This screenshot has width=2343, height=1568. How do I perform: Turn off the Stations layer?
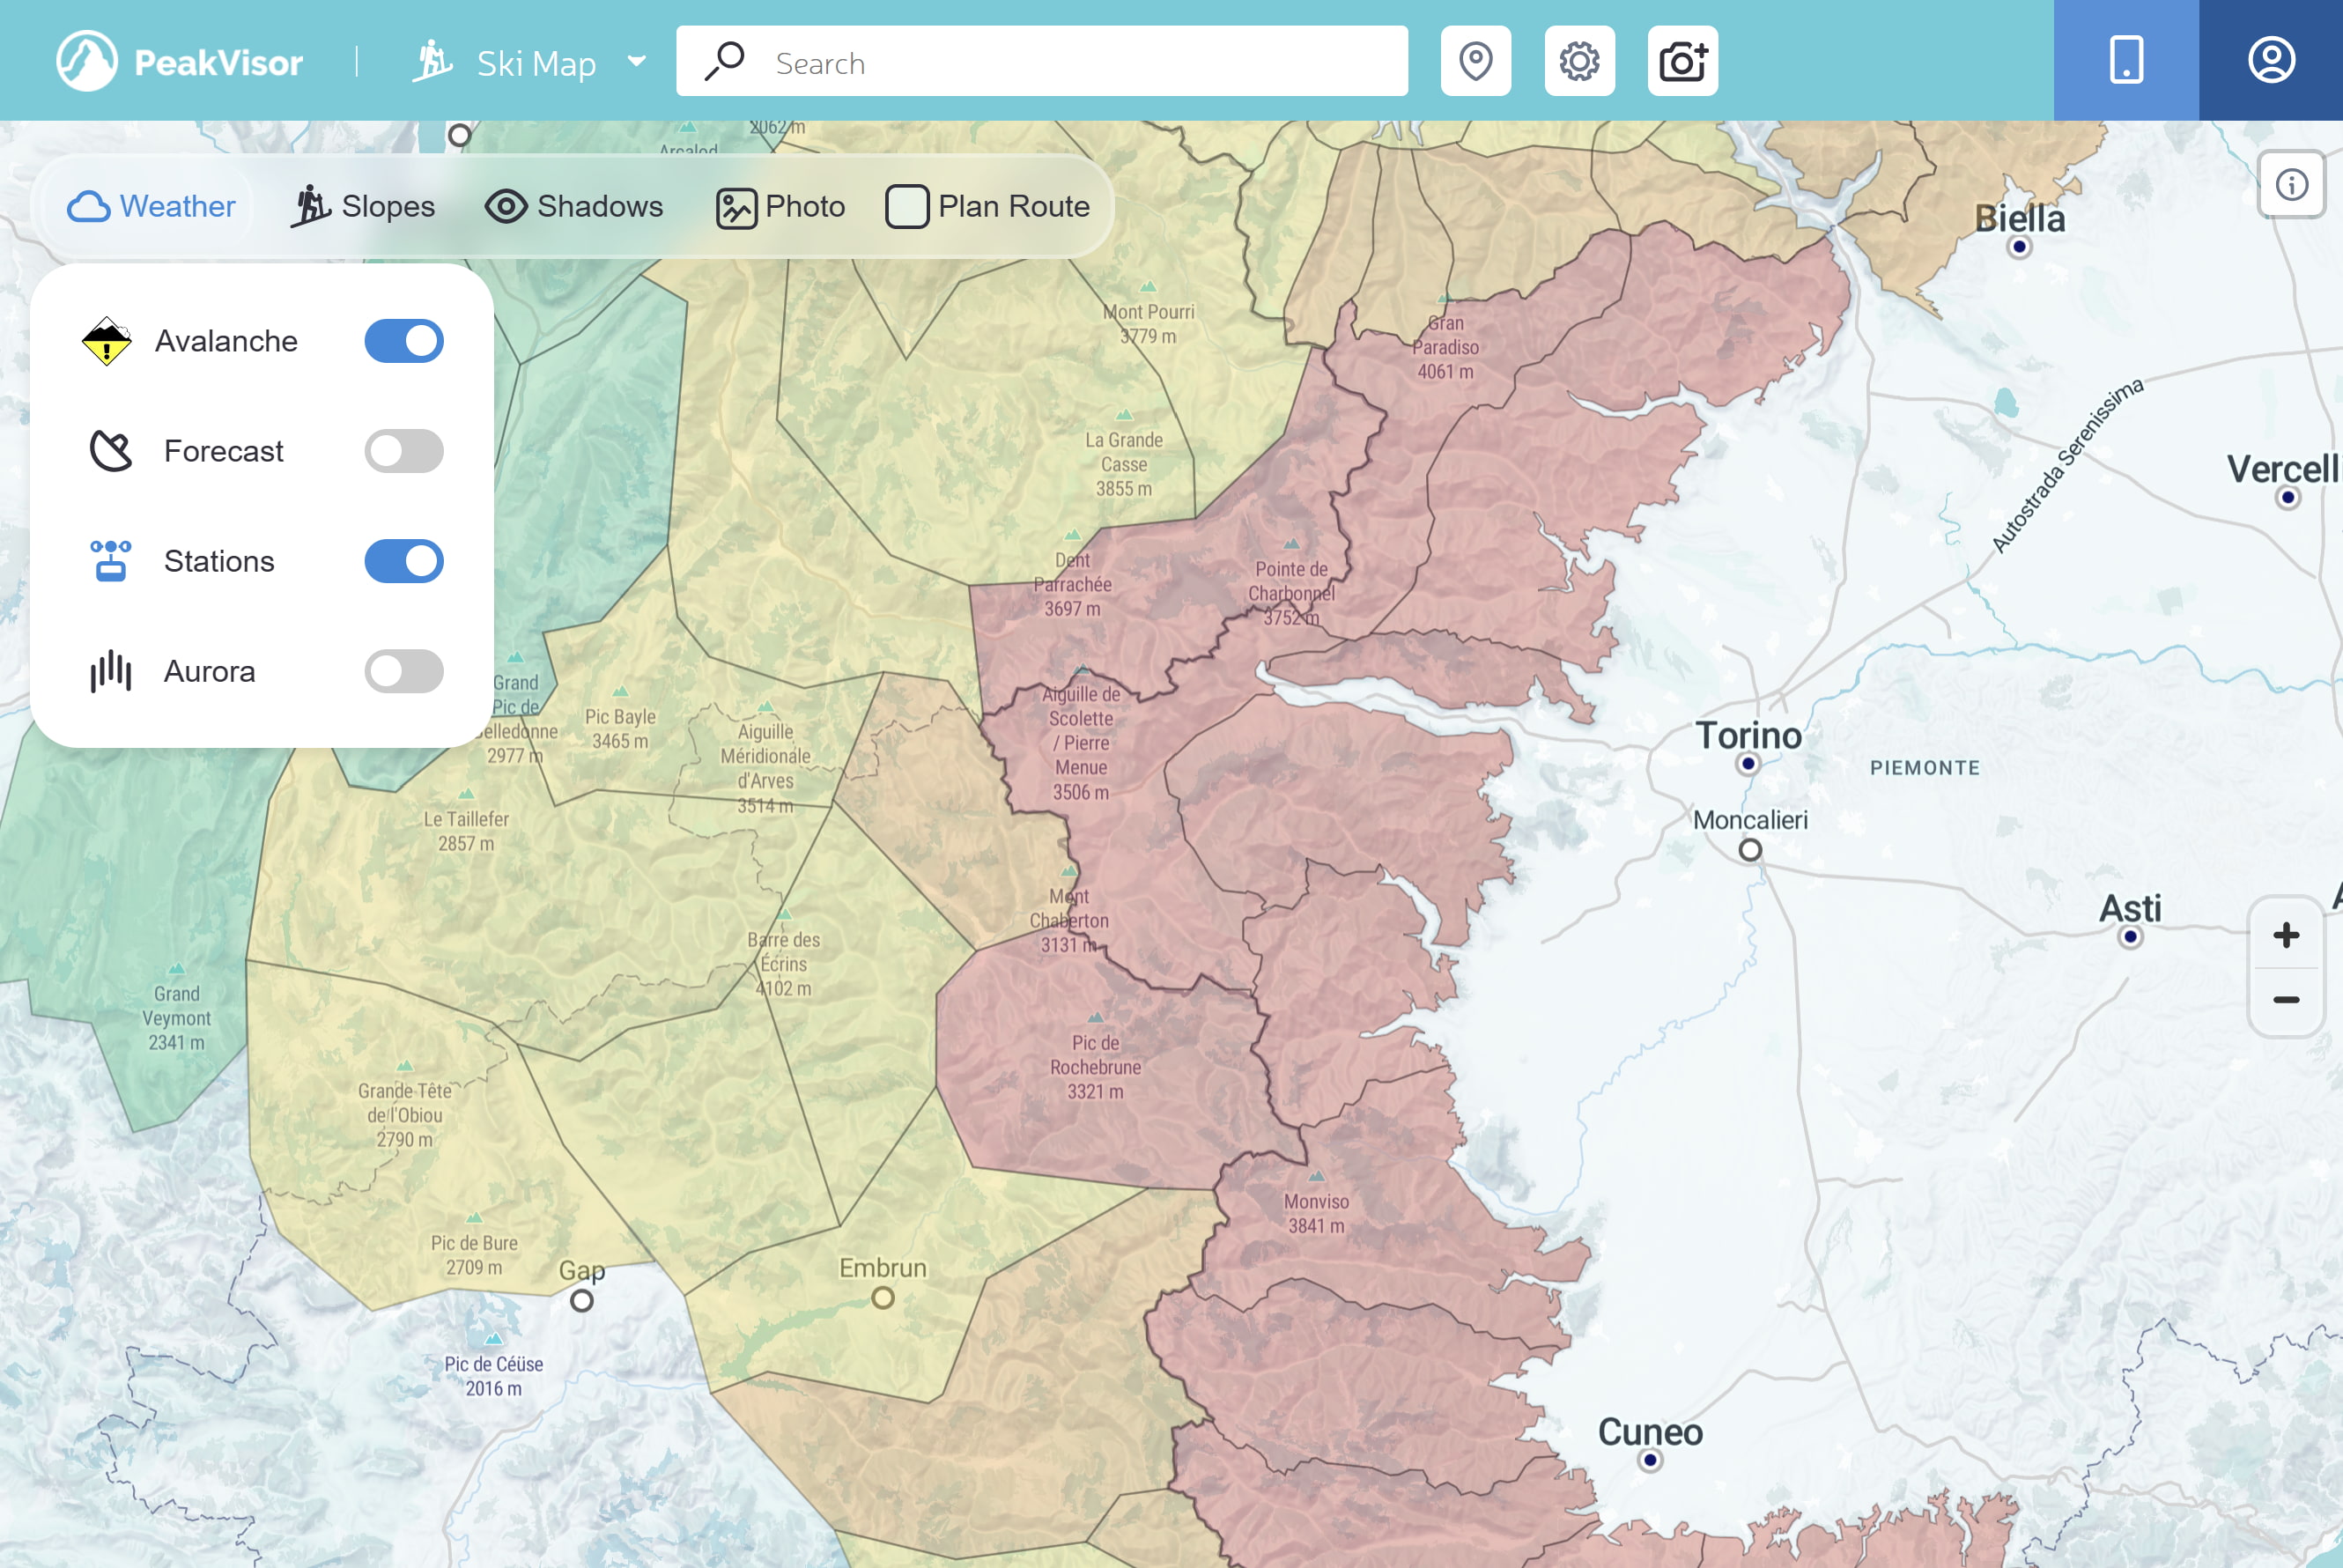click(404, 561)
